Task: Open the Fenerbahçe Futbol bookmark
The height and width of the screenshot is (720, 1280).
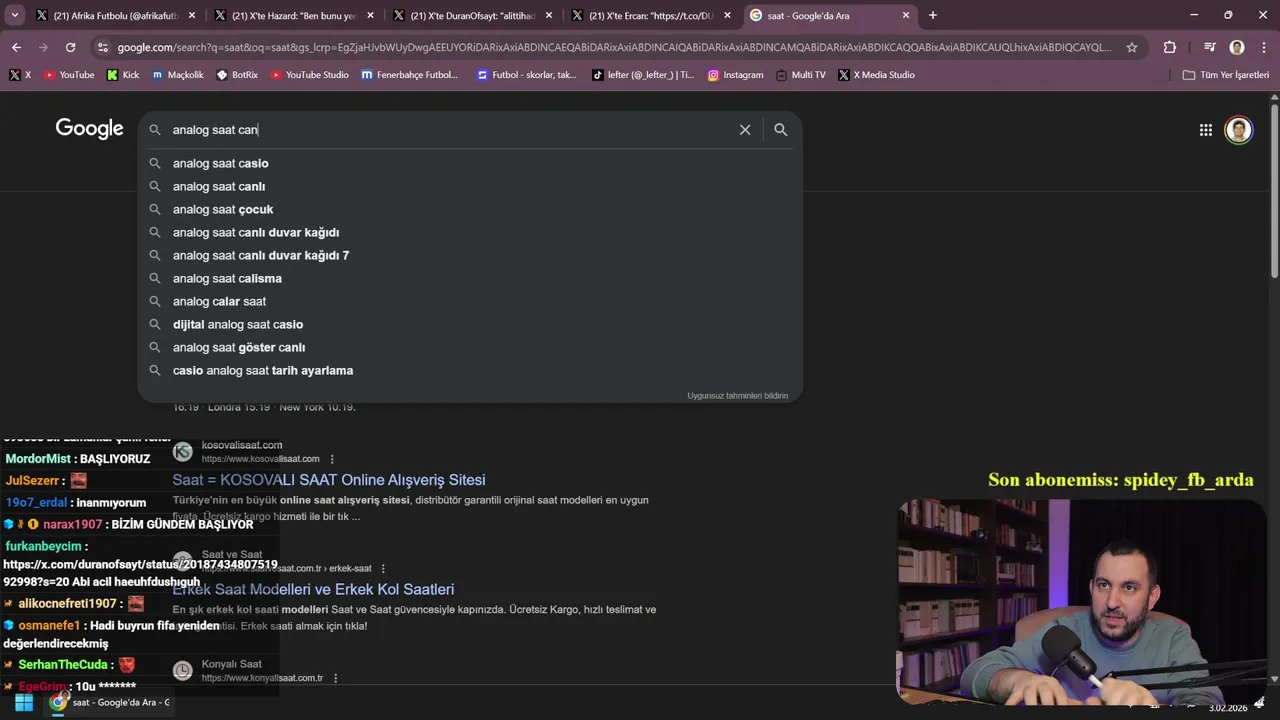Action: (409, 75)
